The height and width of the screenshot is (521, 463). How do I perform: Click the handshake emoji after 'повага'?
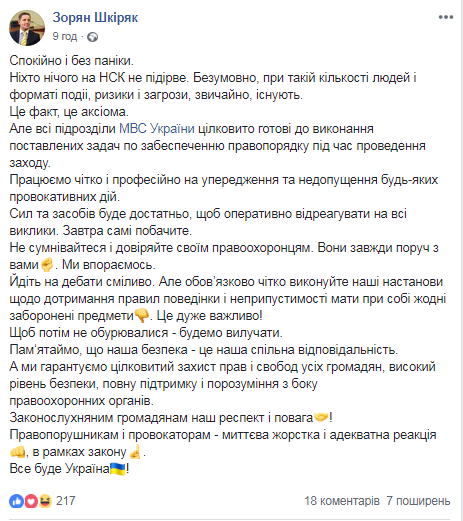(x=321, y=417)
